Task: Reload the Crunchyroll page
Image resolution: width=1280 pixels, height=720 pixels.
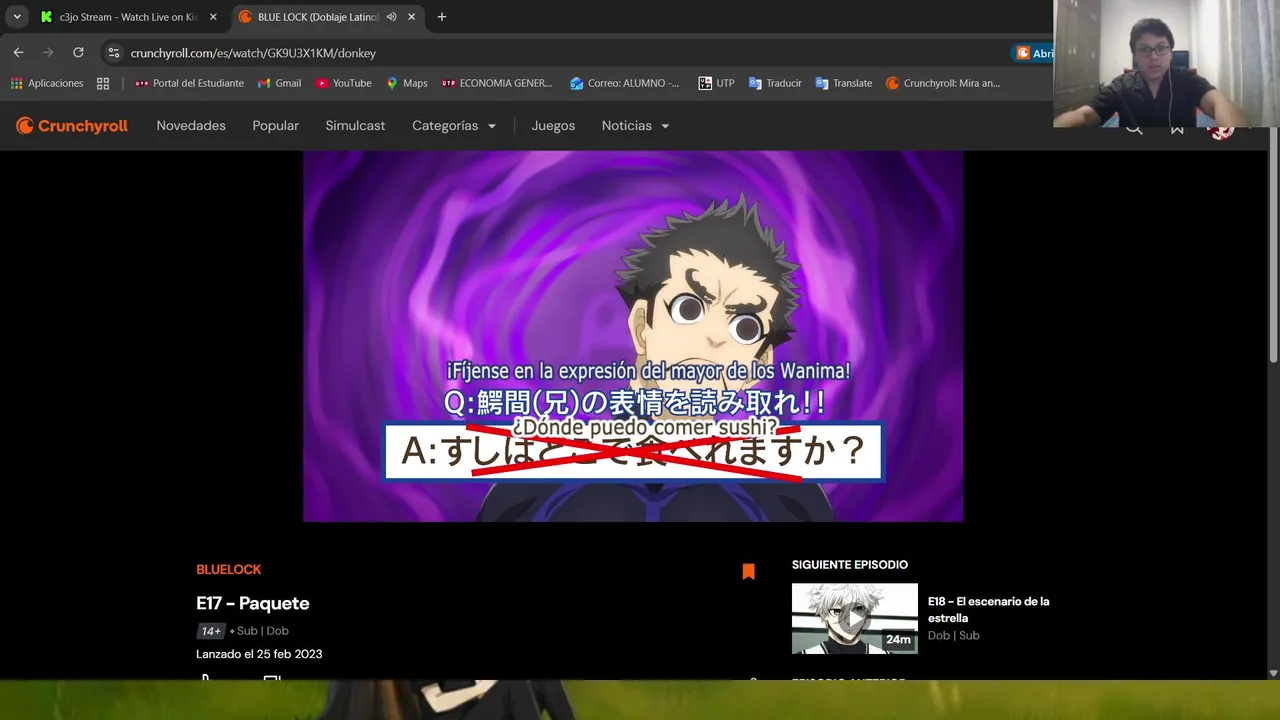Action: pyautogui.click(x=78, y=53)
